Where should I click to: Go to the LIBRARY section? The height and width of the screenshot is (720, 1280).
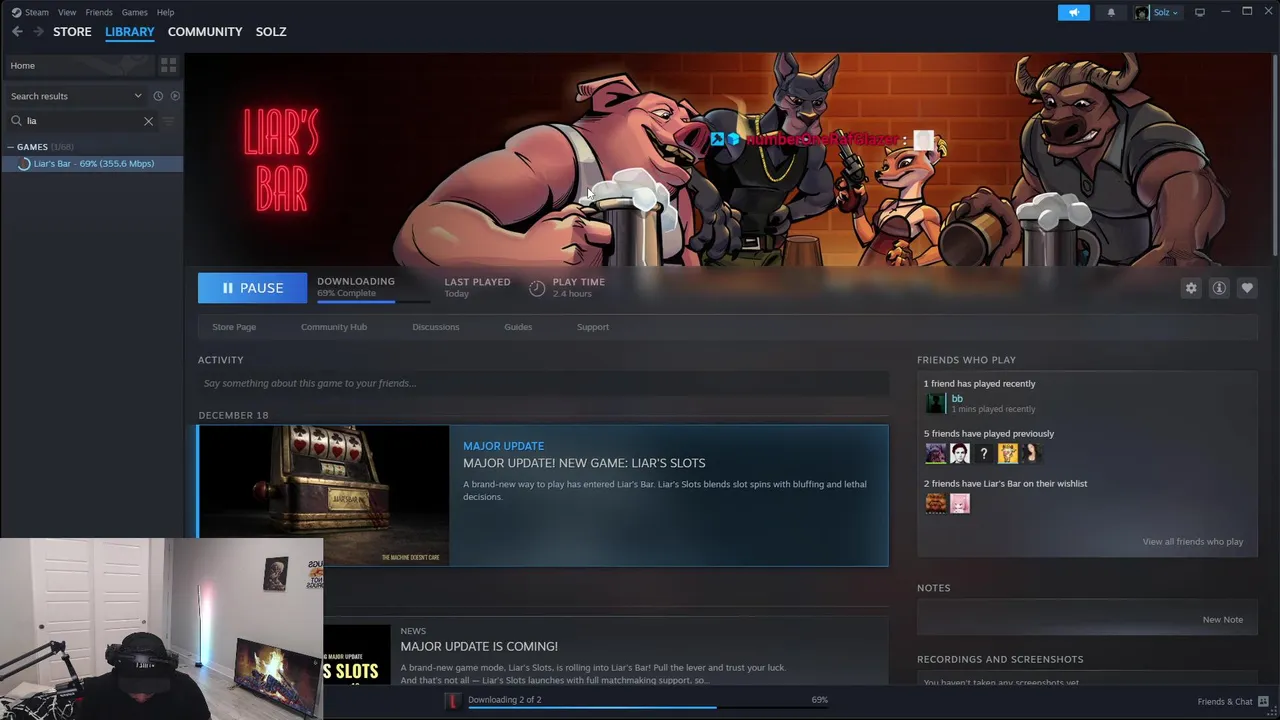pos(130,32)
